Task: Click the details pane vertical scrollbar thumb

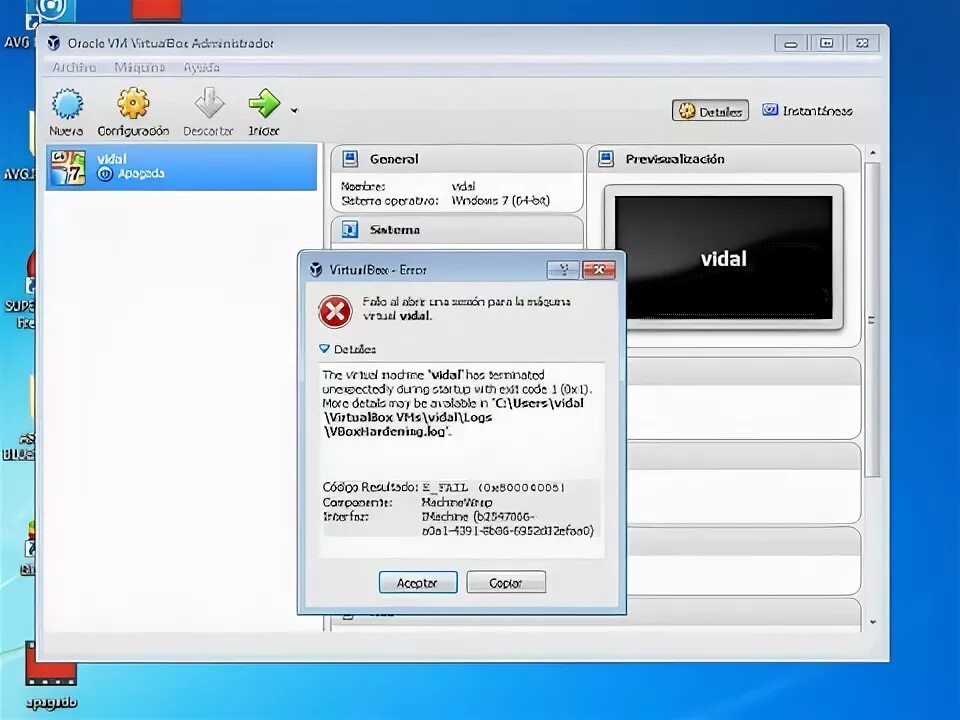Action: (873, 320)
